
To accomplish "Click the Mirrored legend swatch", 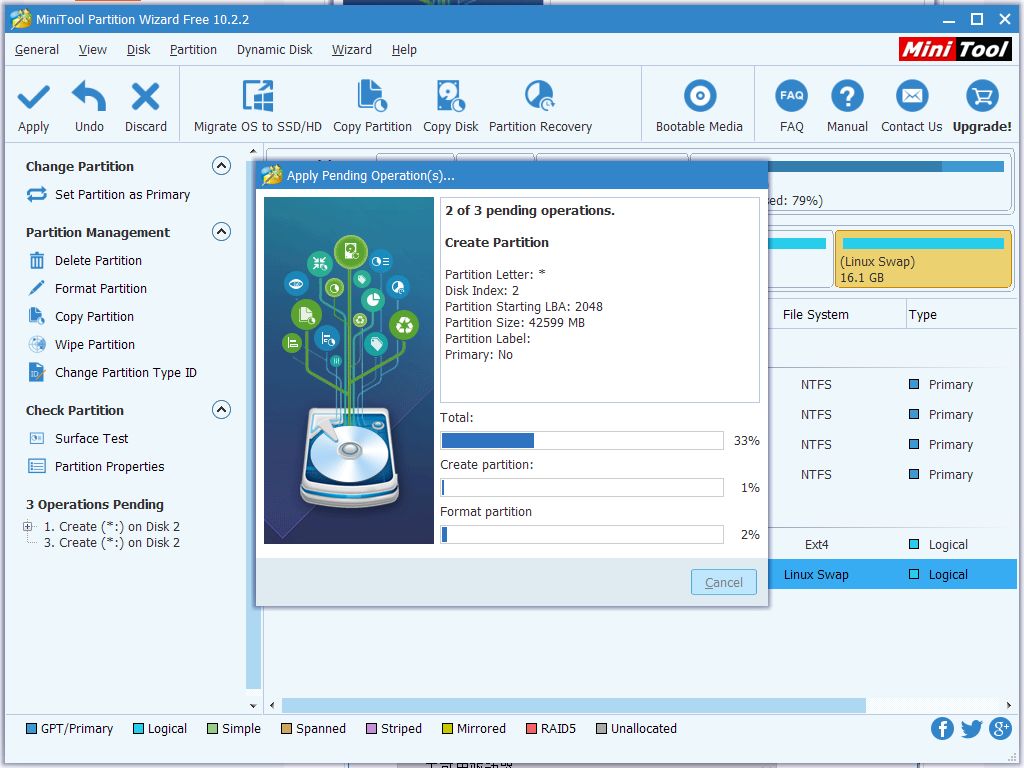I will (x=447, y=729).
